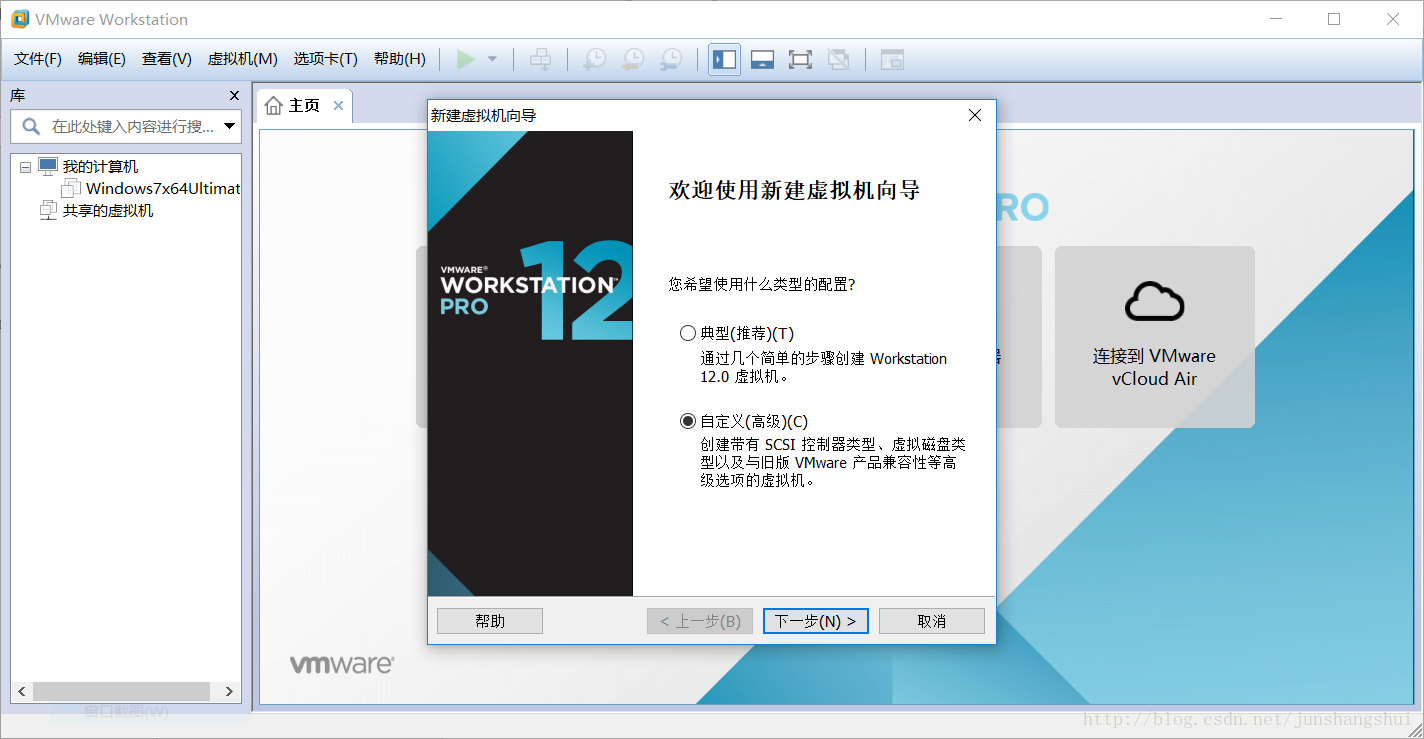Click the 帮助 button in wizard
The height and width of the screenshot is (739, 1424).
[490, 621]
